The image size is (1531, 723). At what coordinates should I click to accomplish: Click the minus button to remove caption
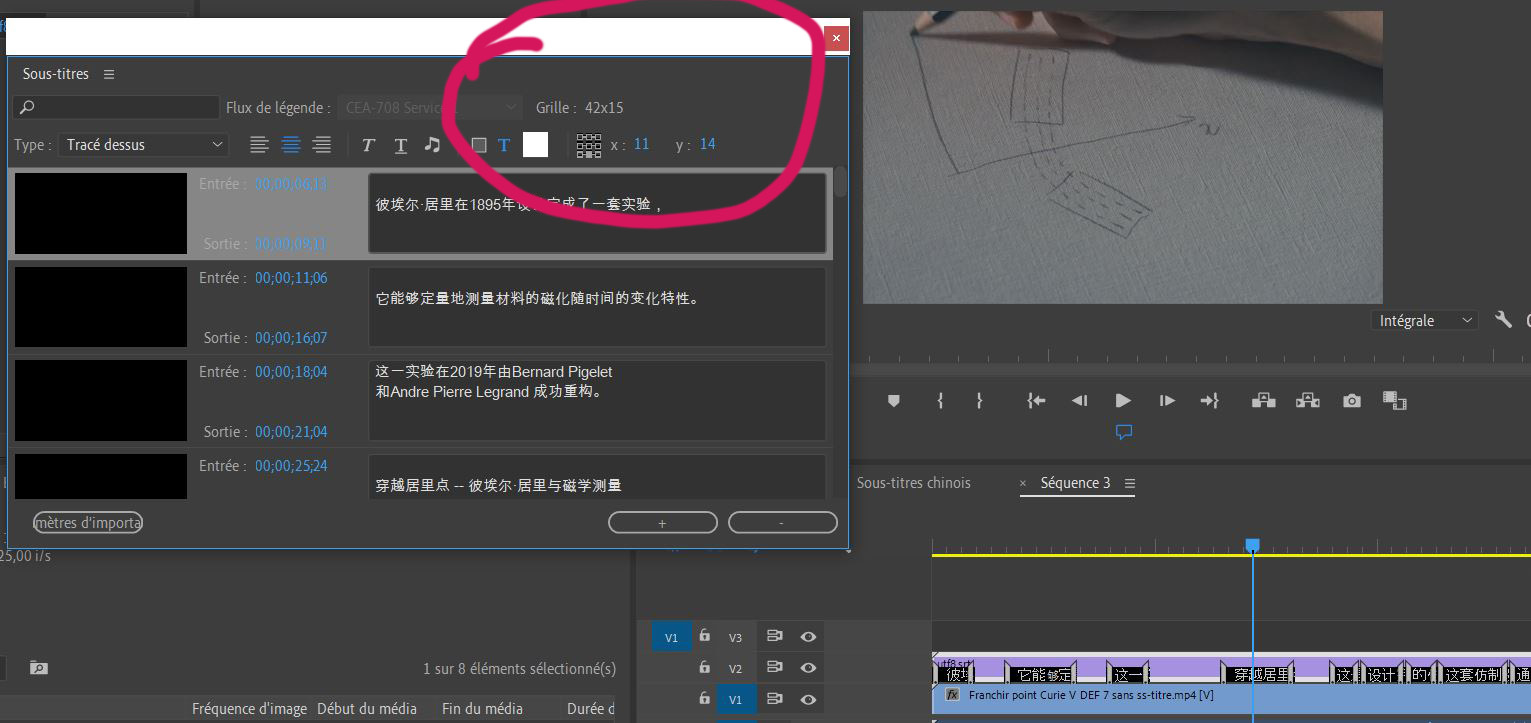[782, 523]
